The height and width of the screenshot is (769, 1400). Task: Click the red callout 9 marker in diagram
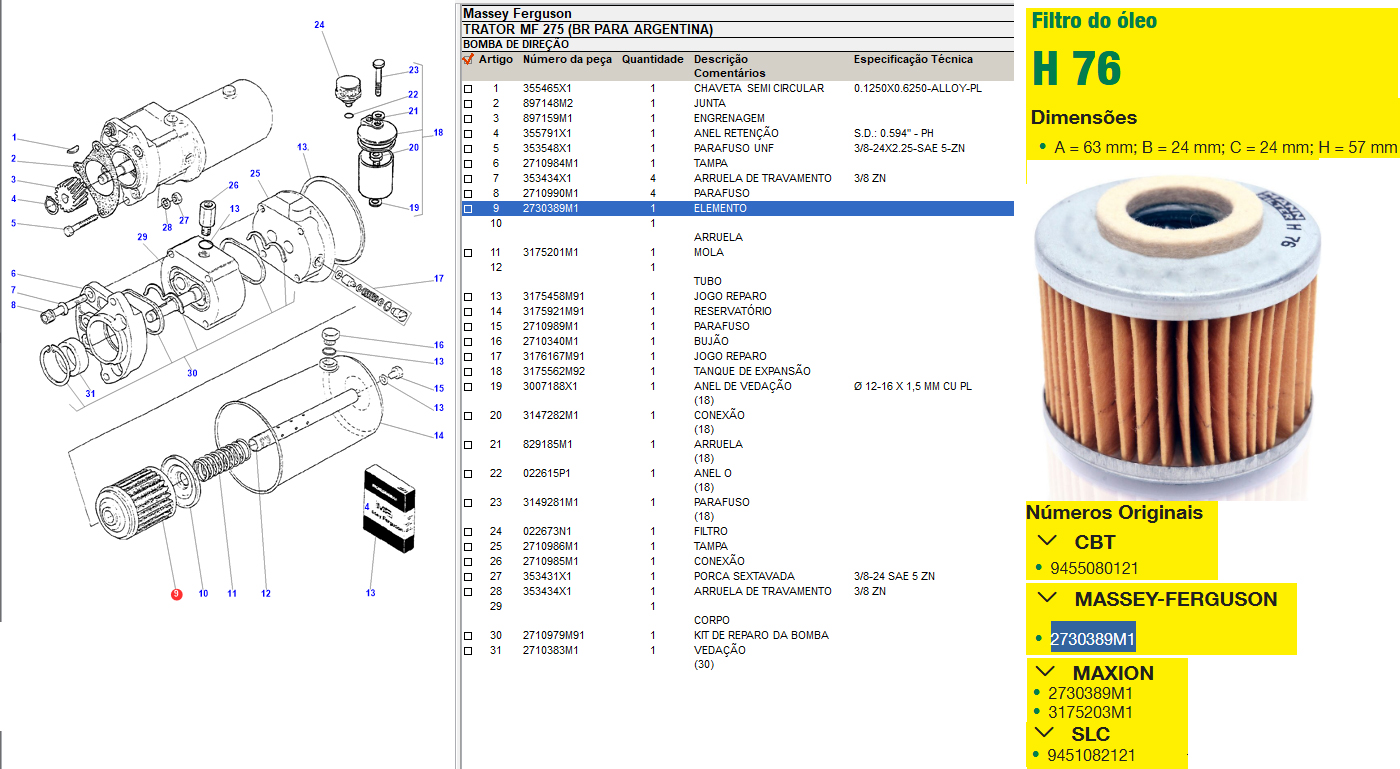click(176, 594)
